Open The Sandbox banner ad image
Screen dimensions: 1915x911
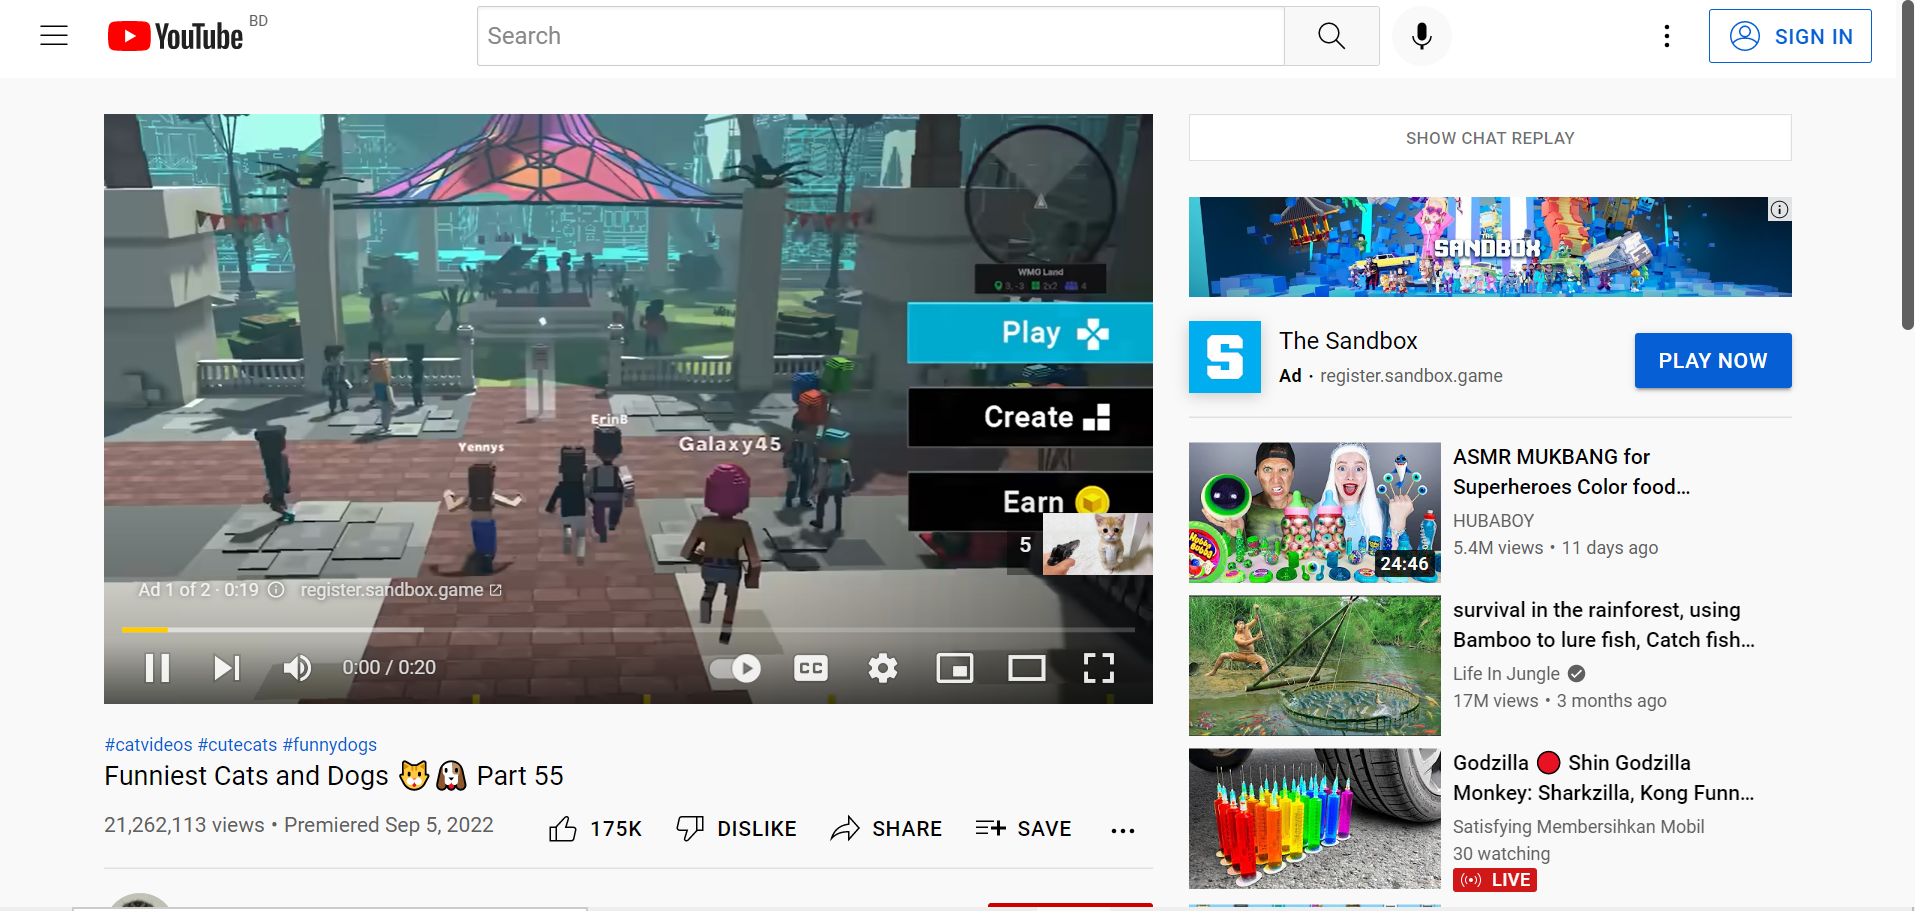pos(1490,247)
